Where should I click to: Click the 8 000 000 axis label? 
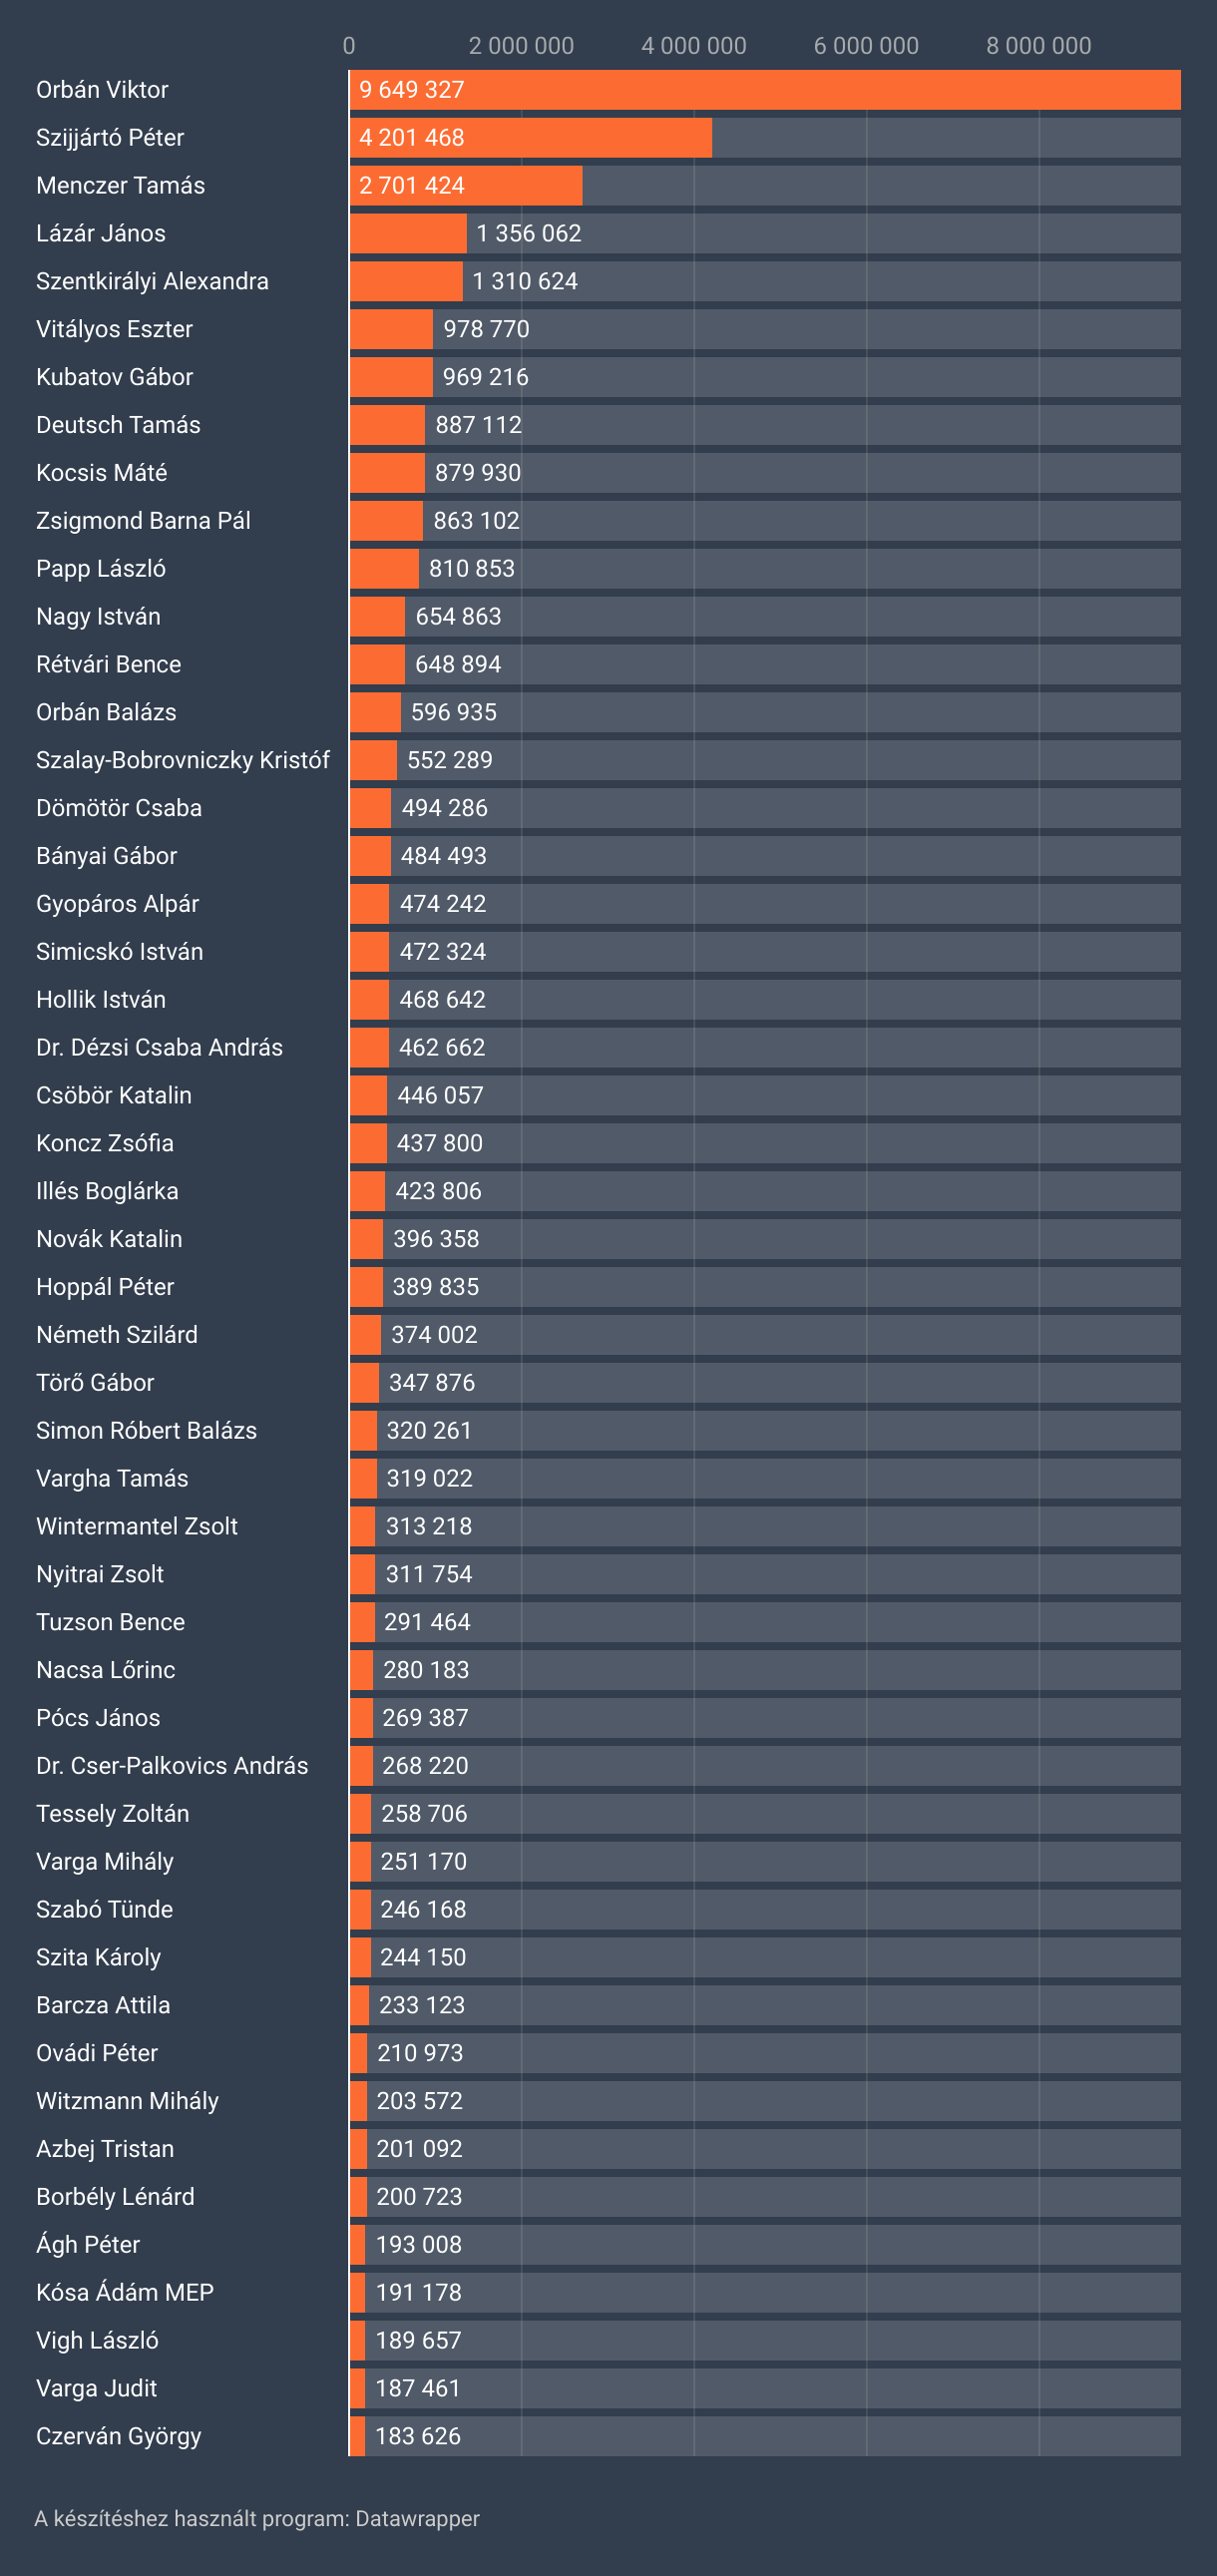click(x=1039, y=46)
